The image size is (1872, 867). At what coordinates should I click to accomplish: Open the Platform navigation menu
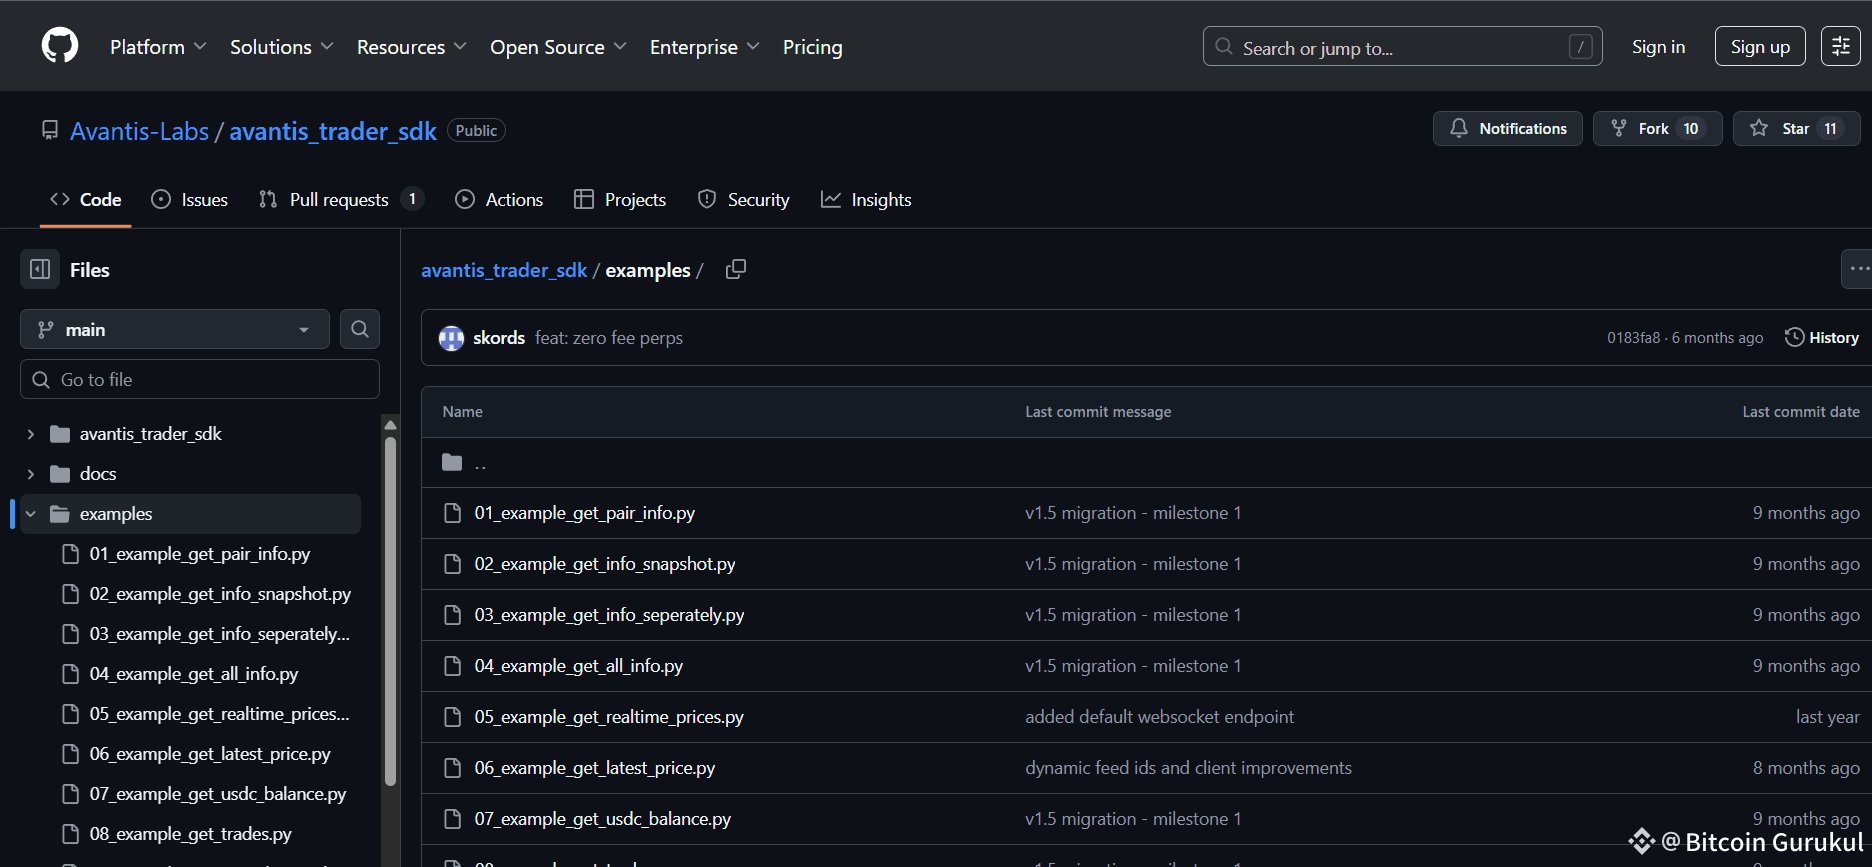[158, 47]
